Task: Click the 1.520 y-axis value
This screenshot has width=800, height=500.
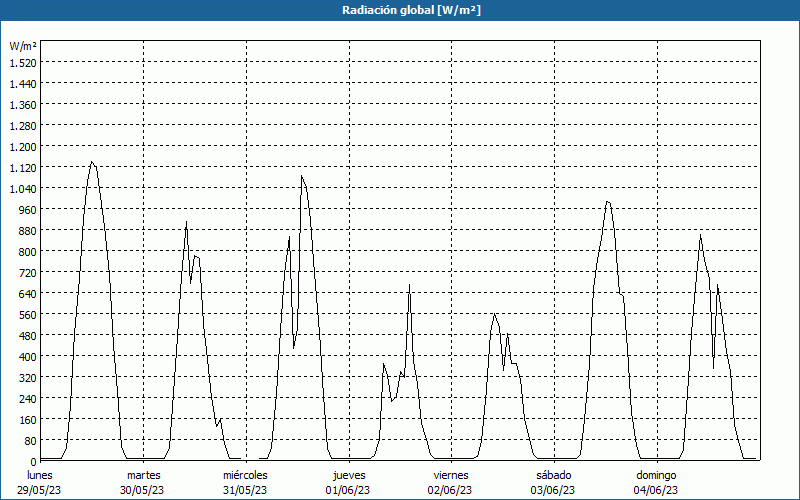Action: pos(23,62)
